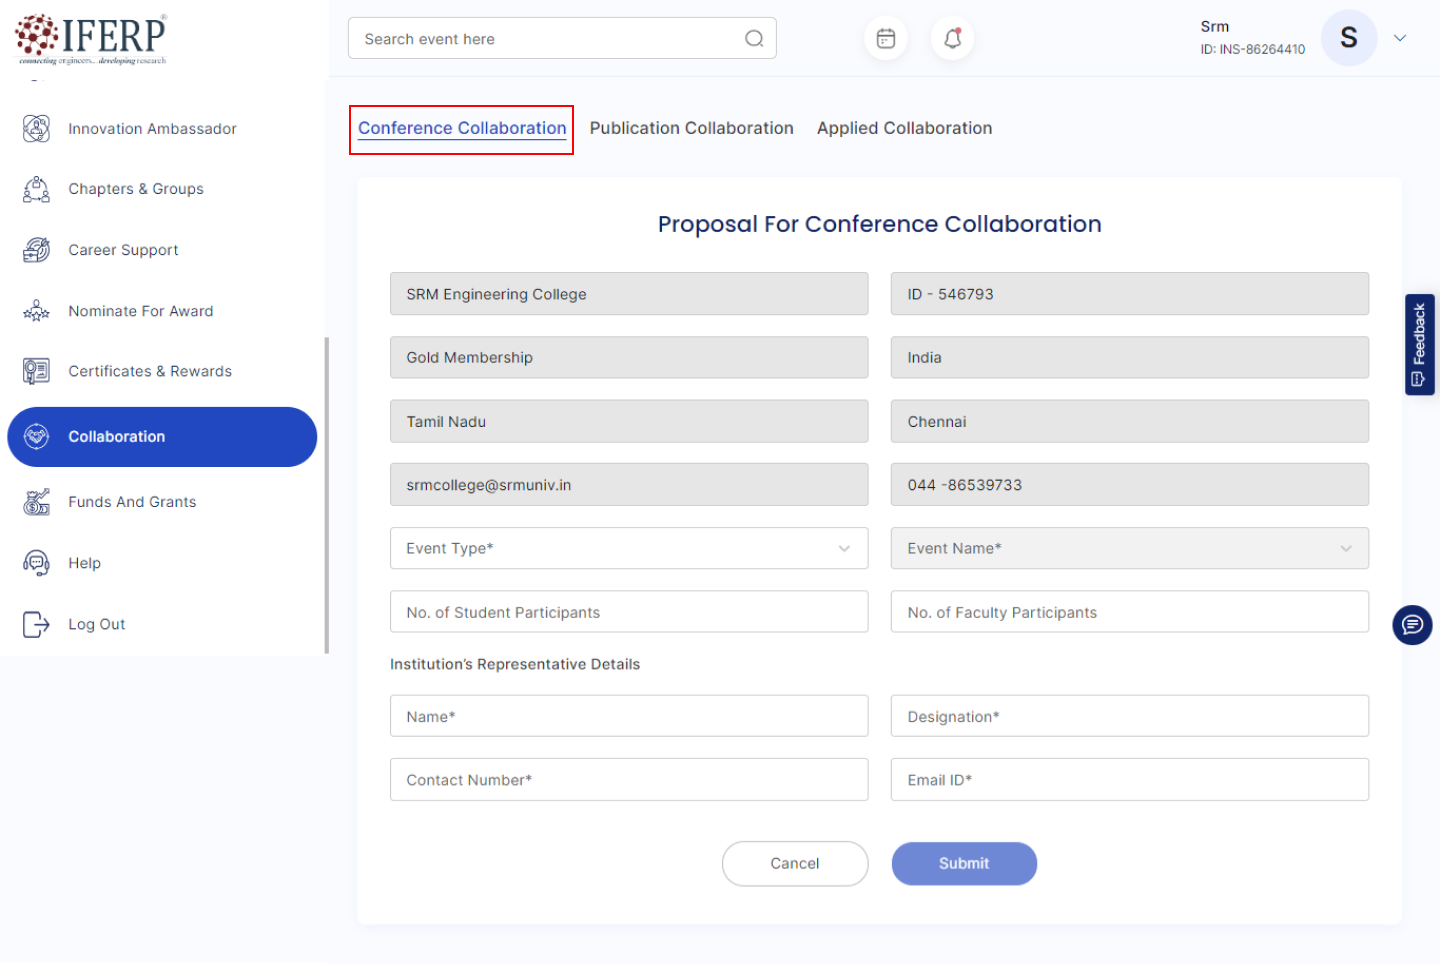Click the Funds And Grants icon

[x=36, y=502]
